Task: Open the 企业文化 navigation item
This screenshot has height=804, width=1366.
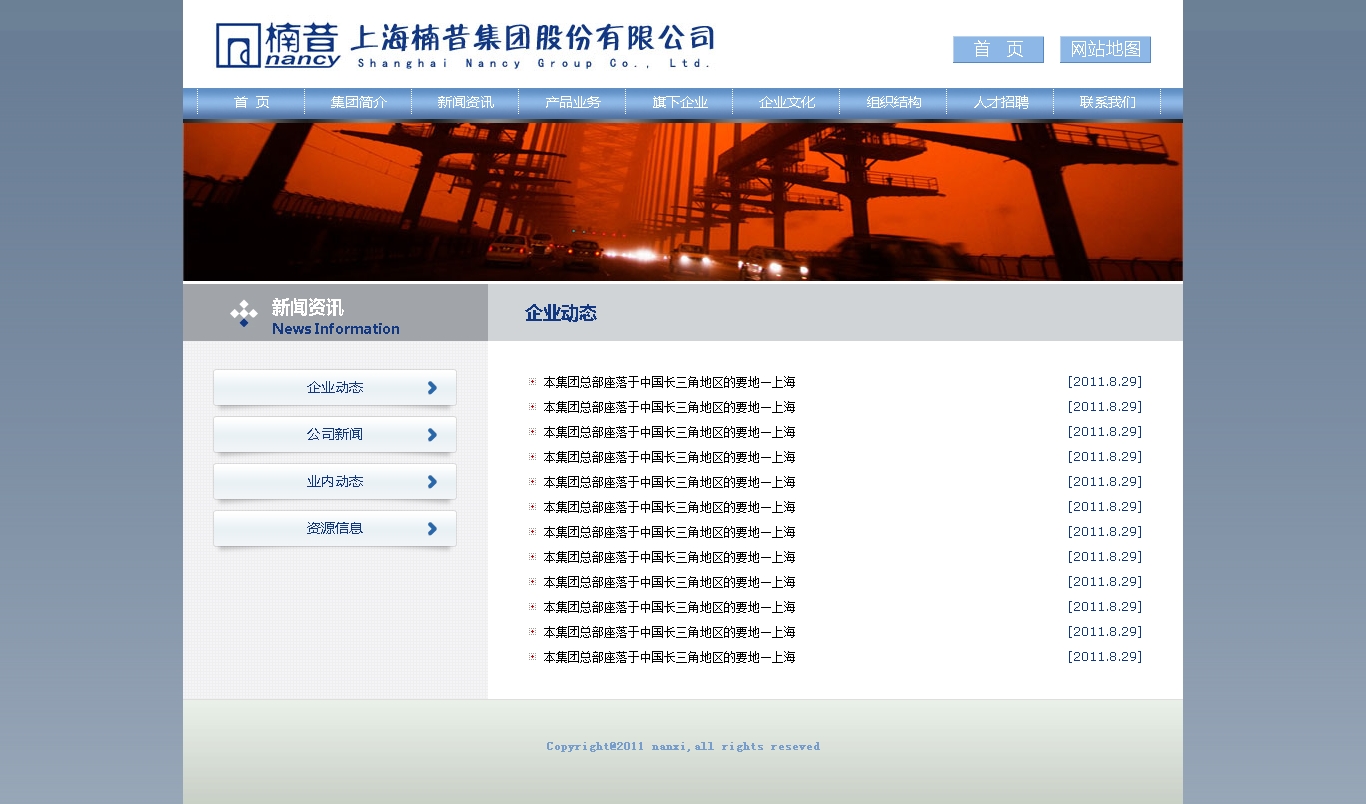Action: (x=786, y=102)
